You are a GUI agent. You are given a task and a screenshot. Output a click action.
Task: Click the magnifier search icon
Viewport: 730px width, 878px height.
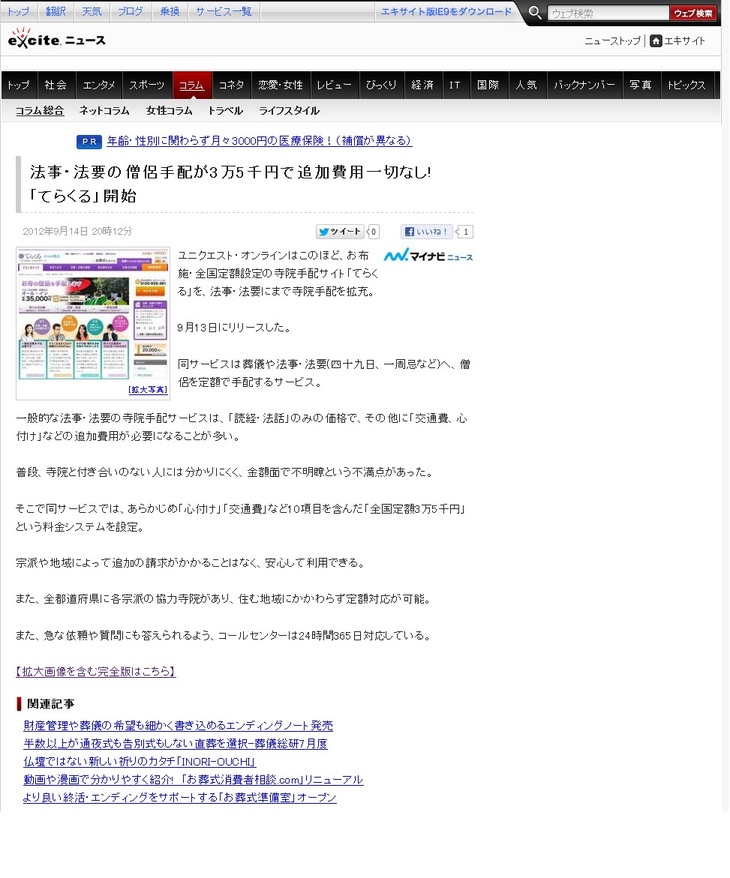click(x=535, y=13)
